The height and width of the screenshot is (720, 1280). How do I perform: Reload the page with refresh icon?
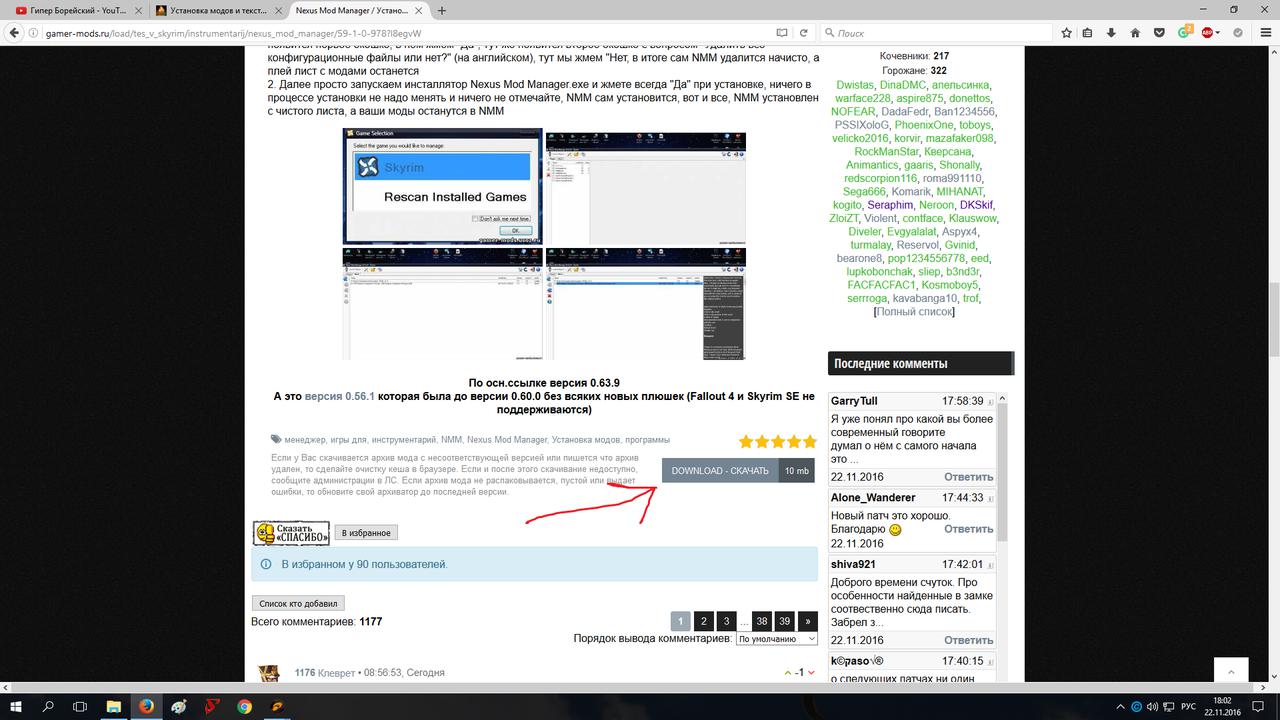[x=802, y=32]
